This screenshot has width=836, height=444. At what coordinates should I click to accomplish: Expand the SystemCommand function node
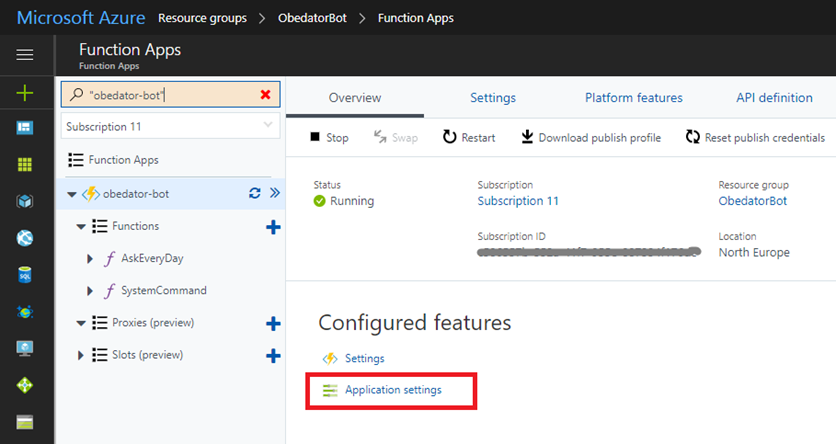point(92,291)
